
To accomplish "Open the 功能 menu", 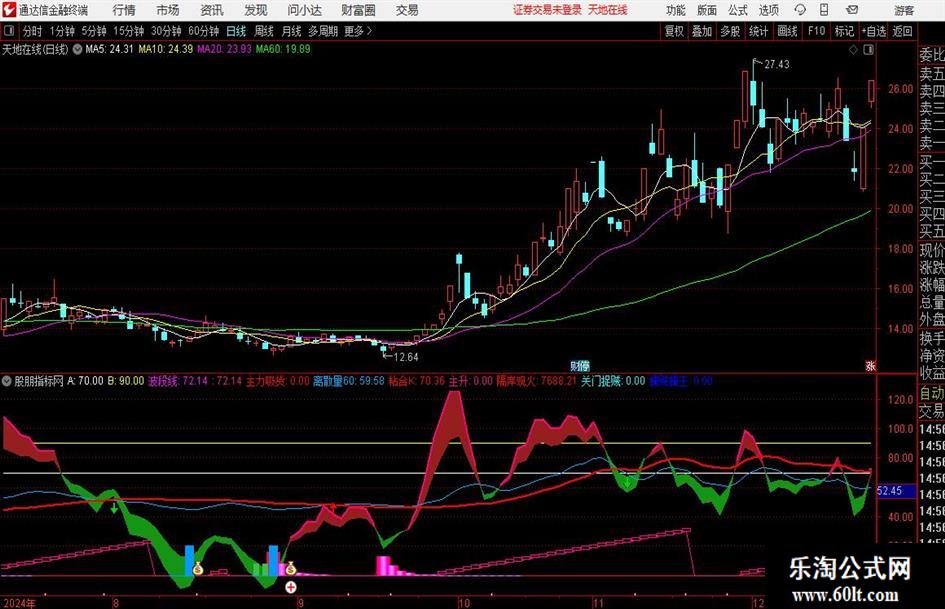I will coord(676,10).
